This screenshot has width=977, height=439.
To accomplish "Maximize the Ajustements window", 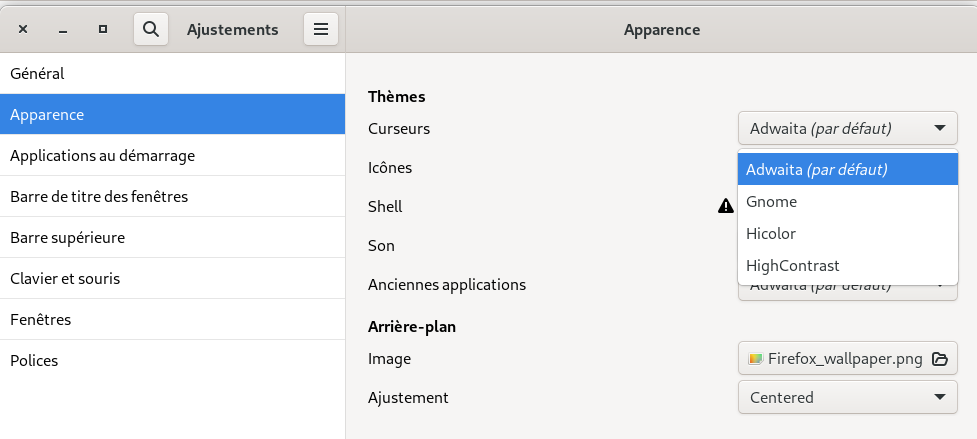I will (103, 30).
